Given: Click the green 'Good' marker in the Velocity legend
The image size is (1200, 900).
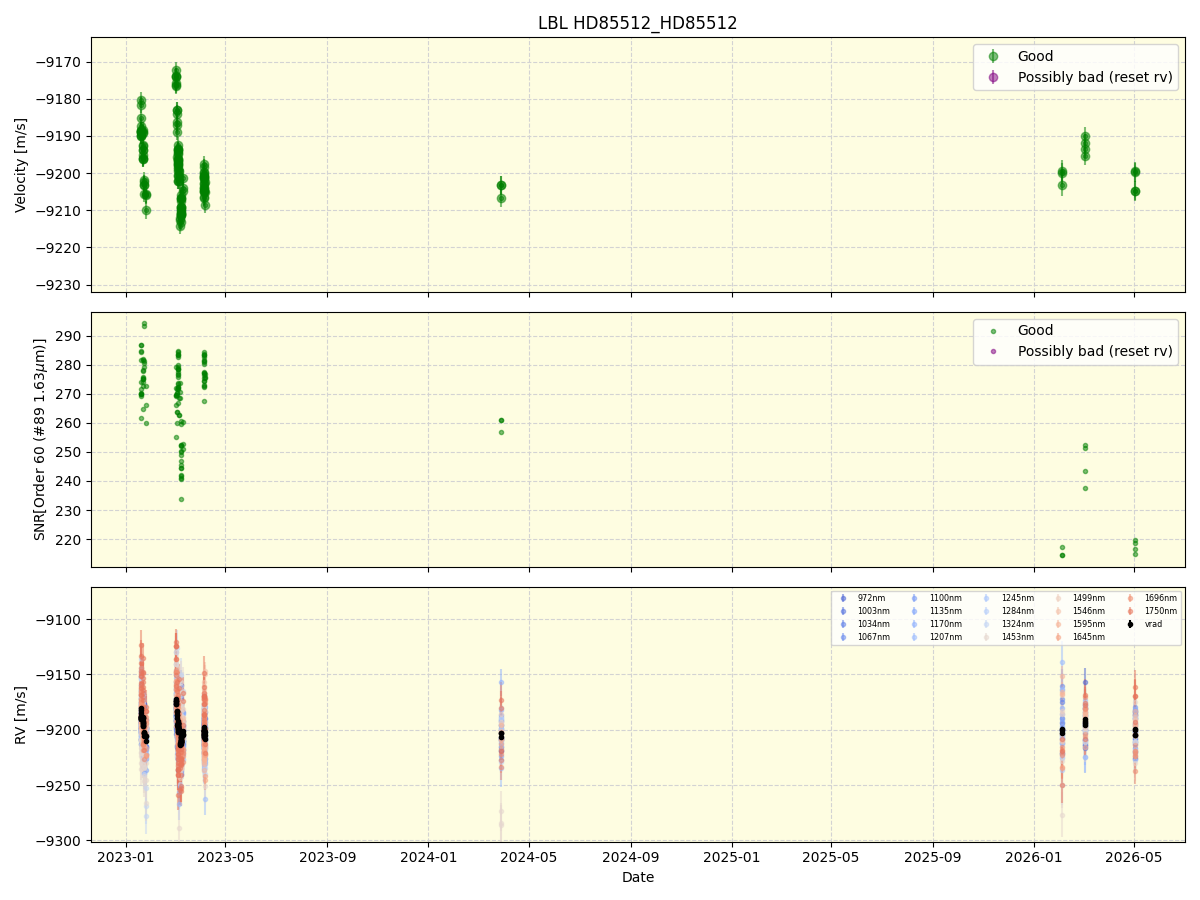Looking at the screenshot, I should (993, 56).
